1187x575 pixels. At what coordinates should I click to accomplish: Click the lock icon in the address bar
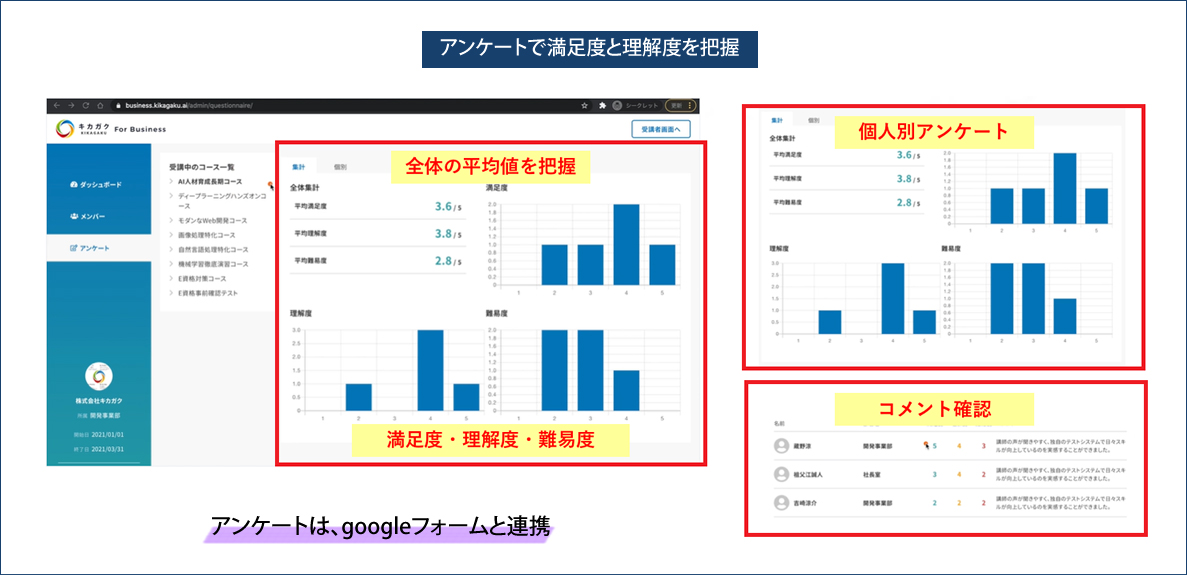click(x=118, y=106)
